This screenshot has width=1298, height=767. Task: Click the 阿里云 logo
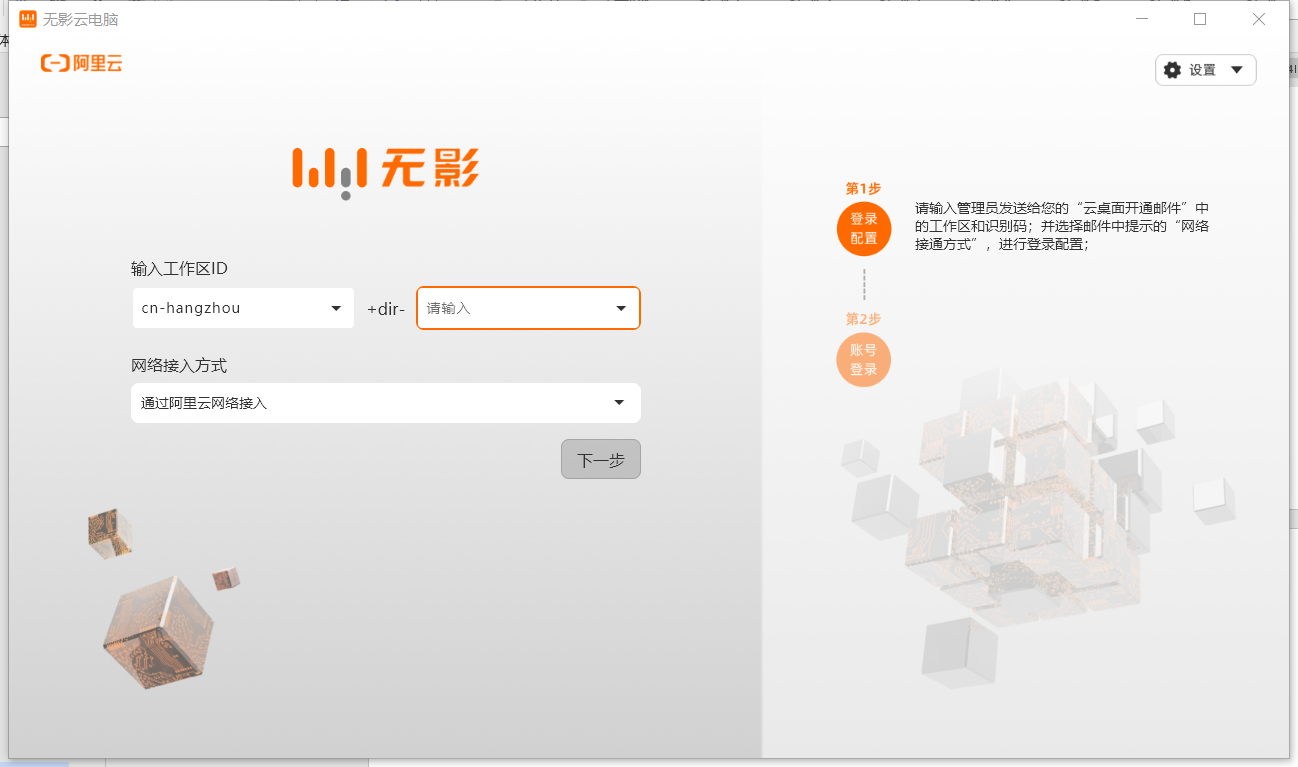[82, 63]
